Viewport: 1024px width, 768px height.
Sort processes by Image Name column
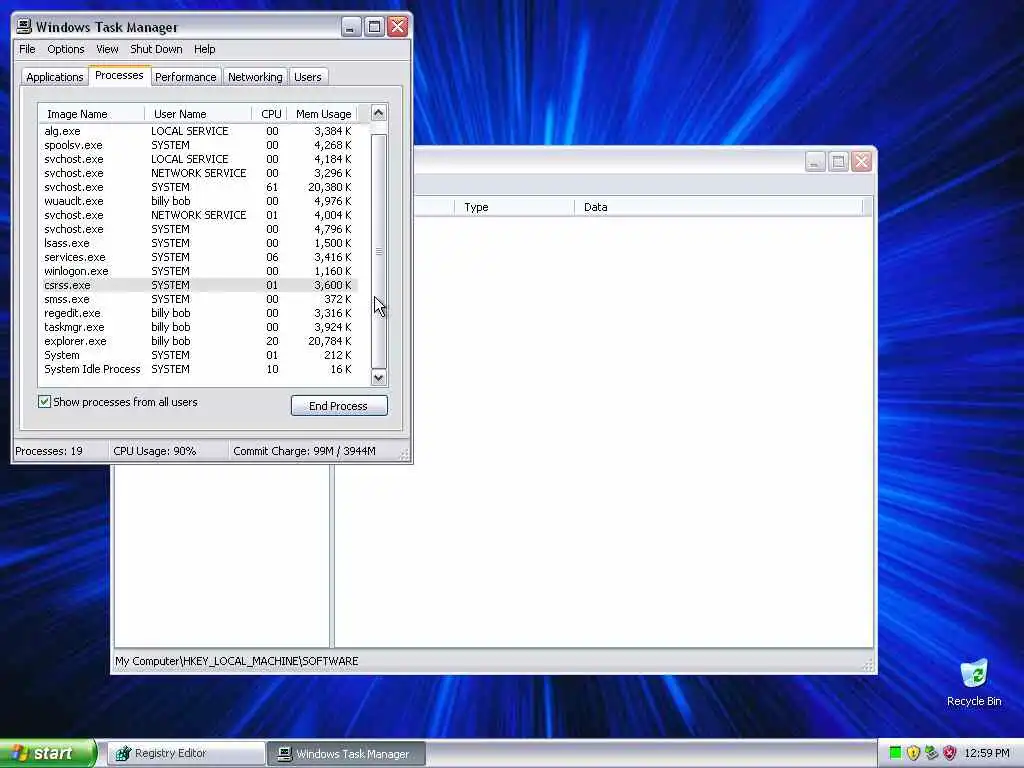(x=91, y=114)
